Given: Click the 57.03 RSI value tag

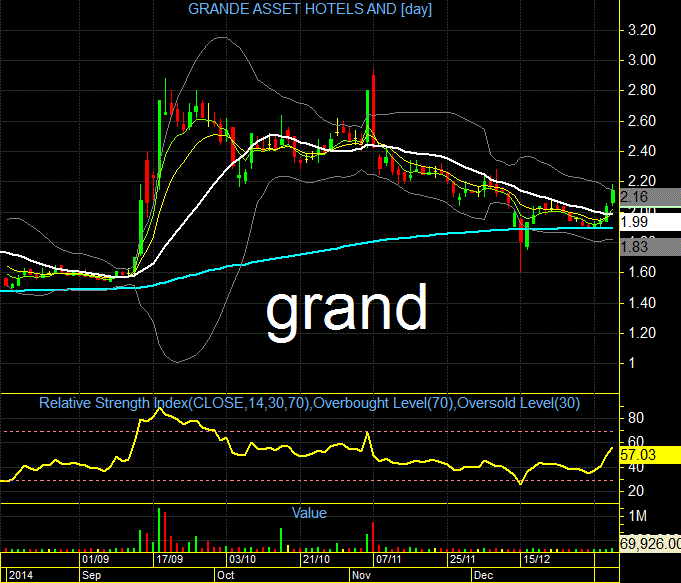Looking at the screenshot, I should click(650, 455).
